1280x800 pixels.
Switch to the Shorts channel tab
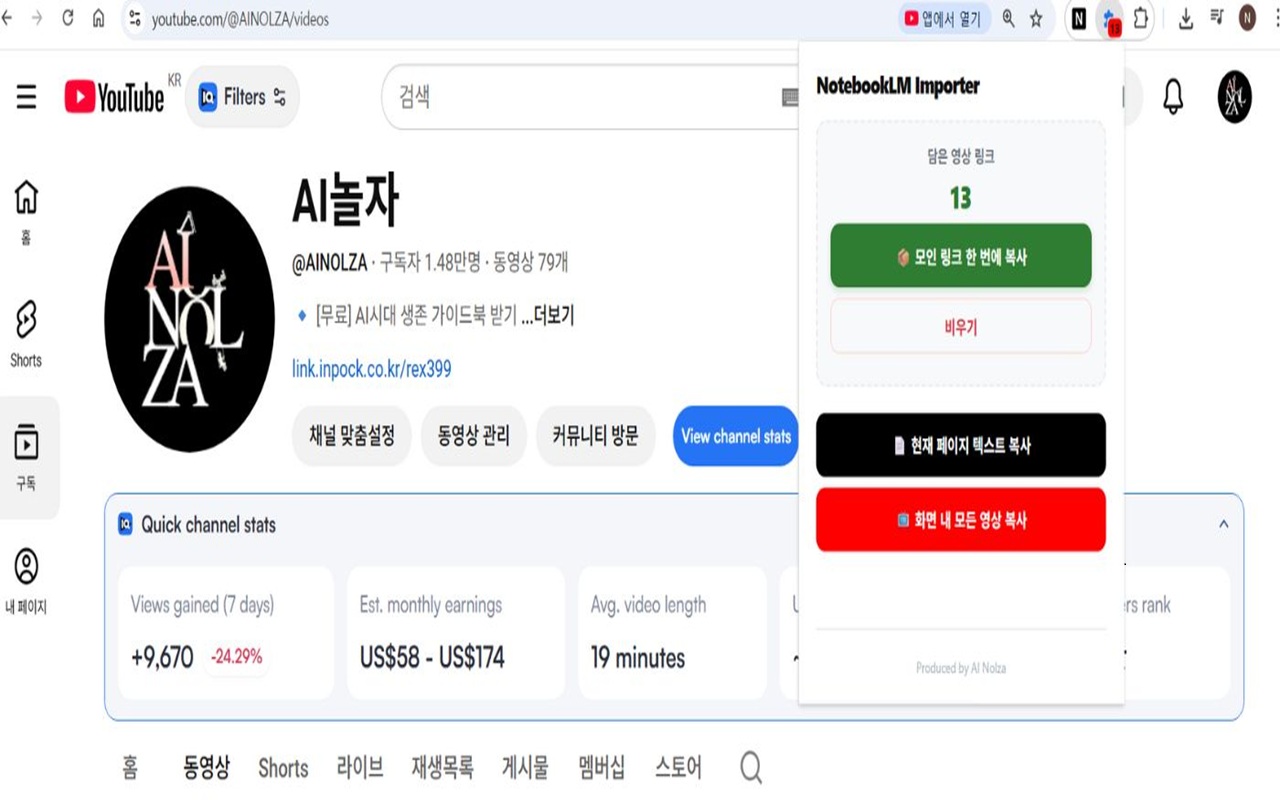(x=283, y=768)
